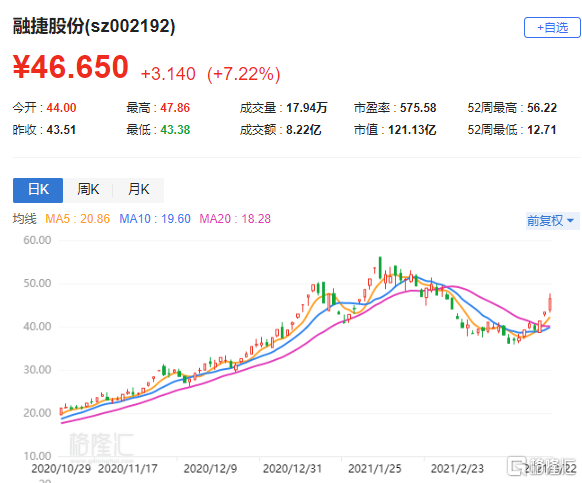Click the MA20 : 18.28 indicator label

click(235, 219)
